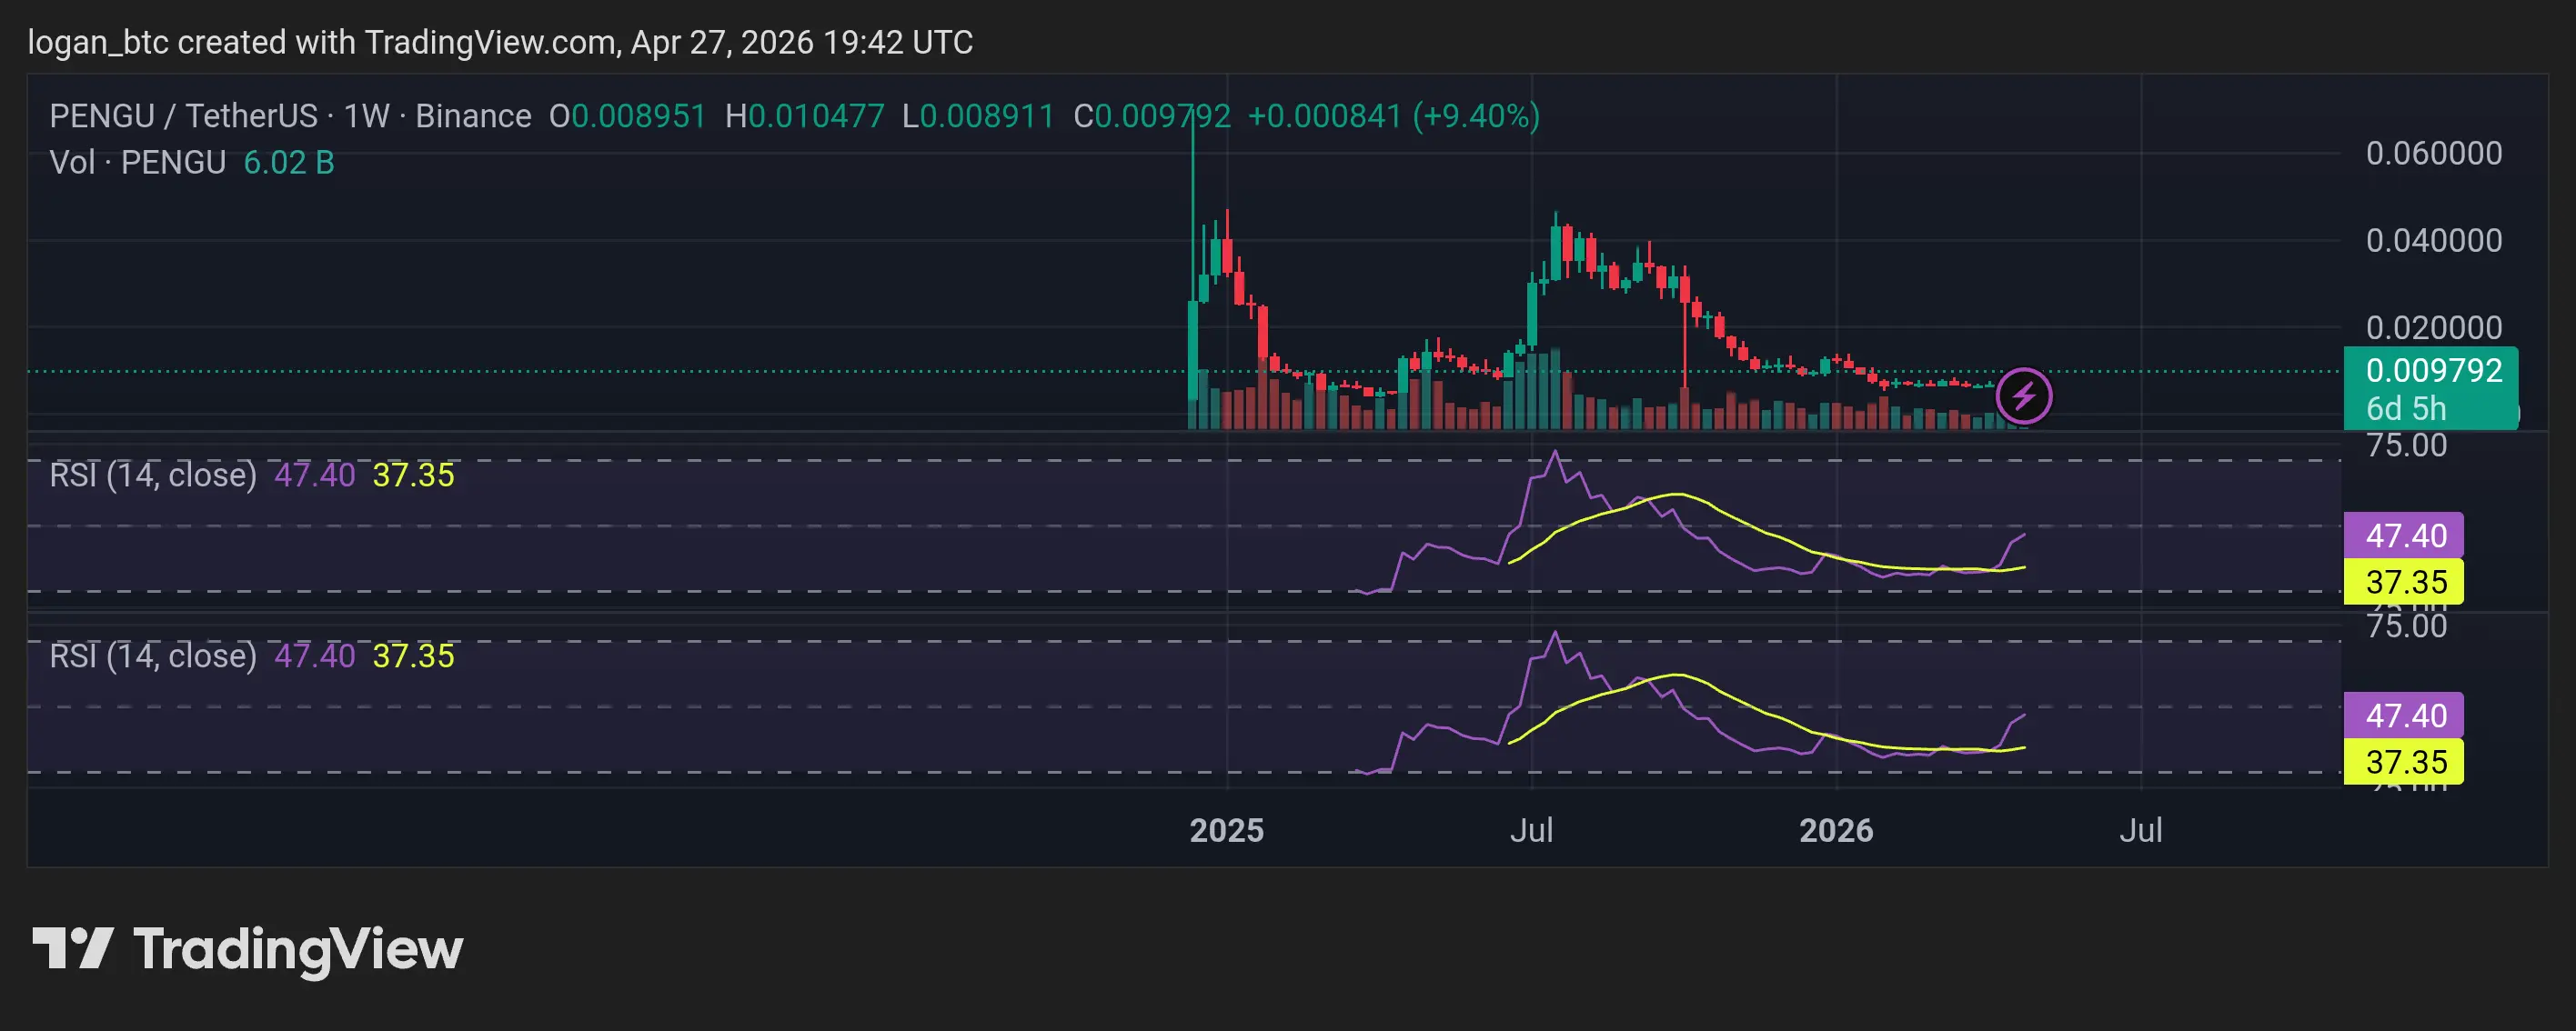Image resolution: width=2576 pixels, height=1031 pixels.
Task: Click the 6d 5h bar countdown label
Action: click(2406, 409)
